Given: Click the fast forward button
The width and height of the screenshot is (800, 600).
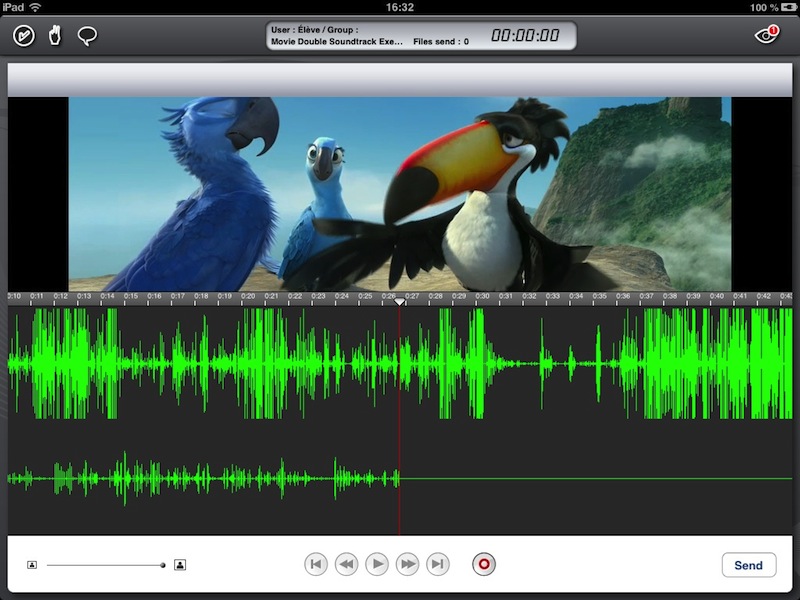Looking at the screenshot, I should [408, 564].
